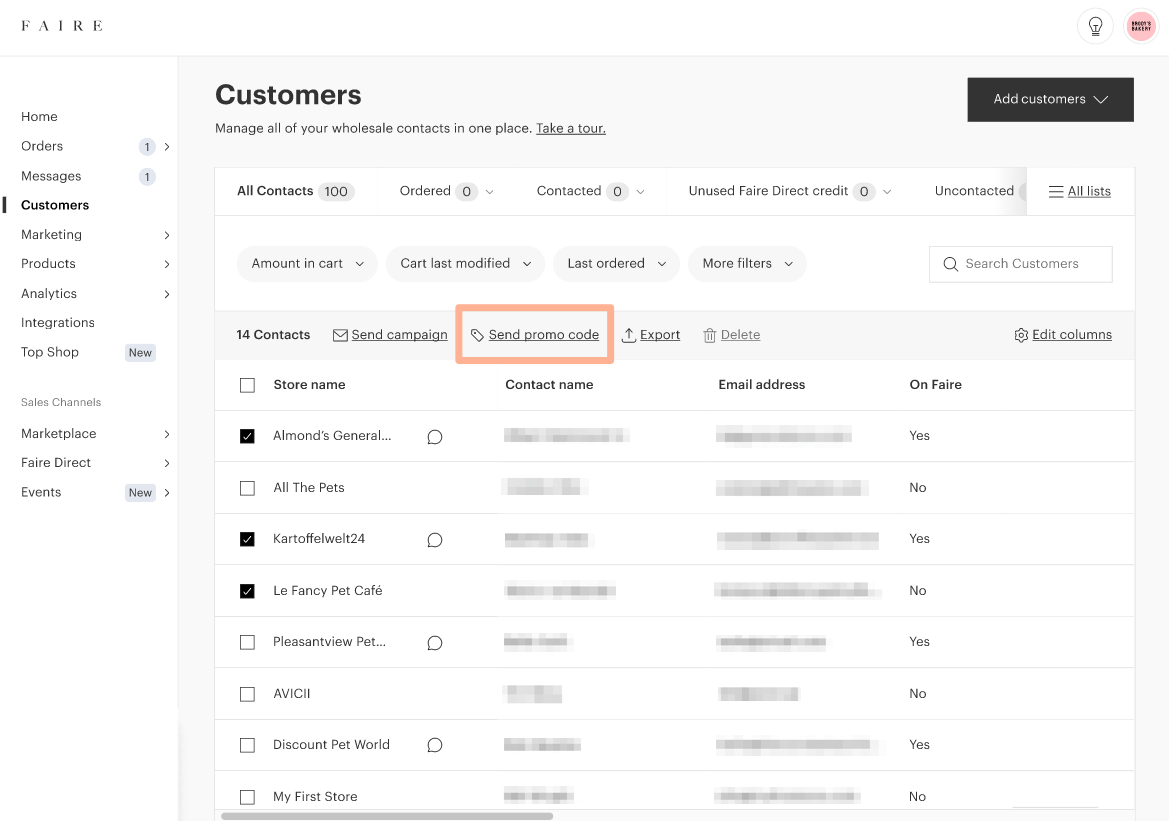The width and height of the screenshot is (1169, 821).
Task: Click the Send promo code link
Action: [x=543, y=335]
